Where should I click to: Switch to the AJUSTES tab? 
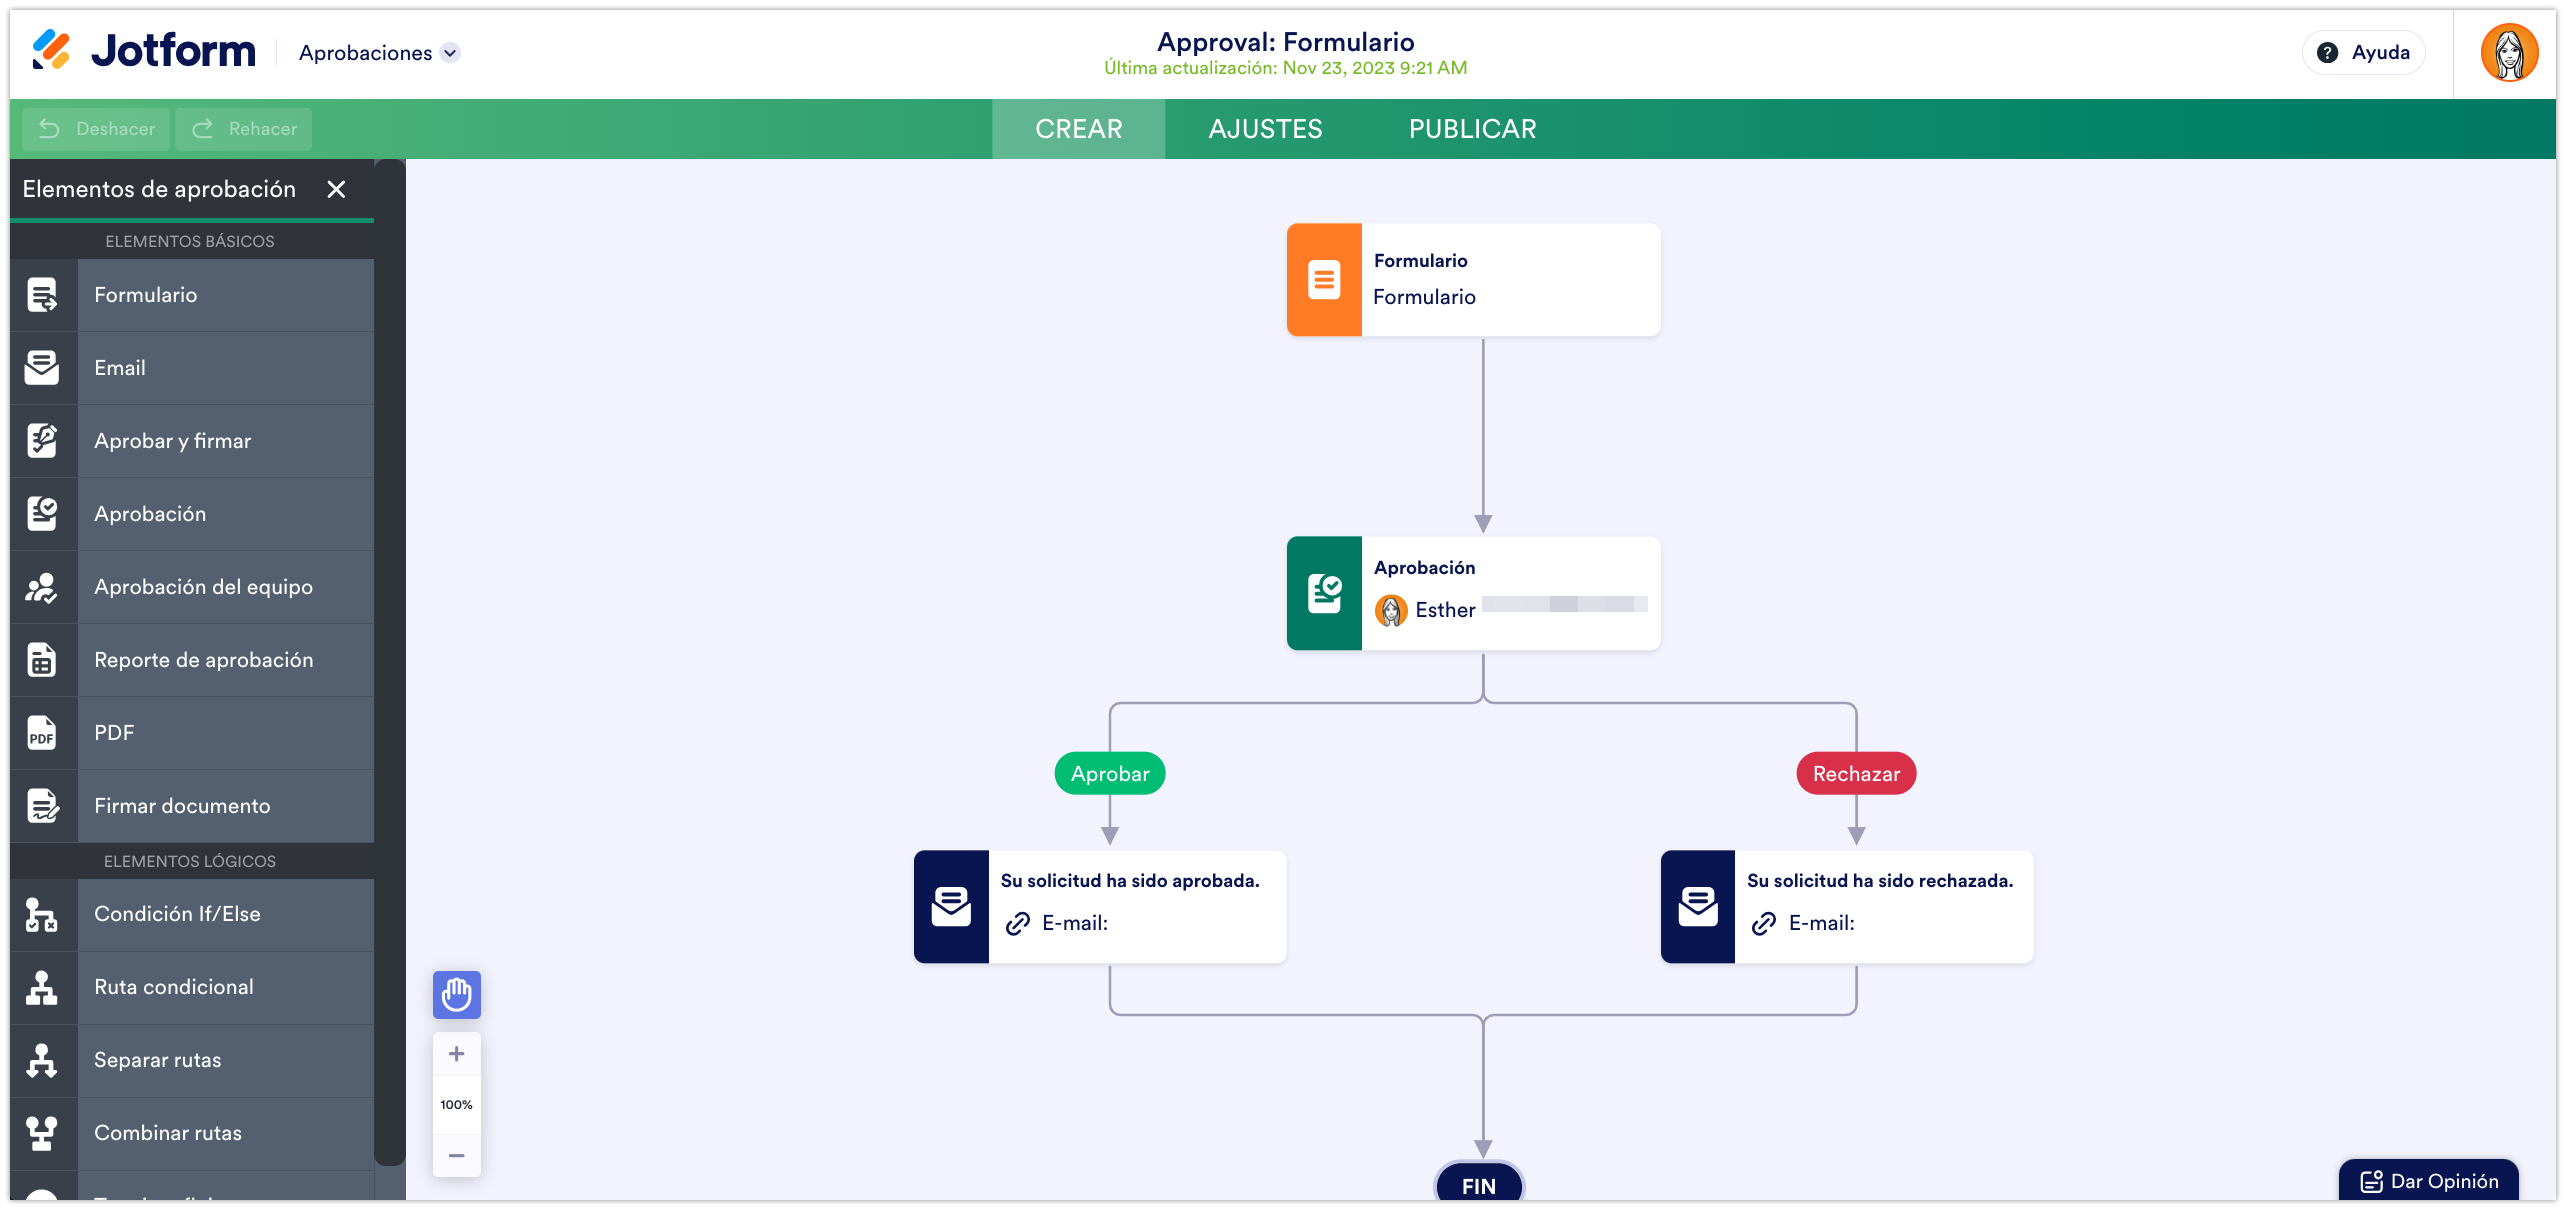pos(1265,129)
